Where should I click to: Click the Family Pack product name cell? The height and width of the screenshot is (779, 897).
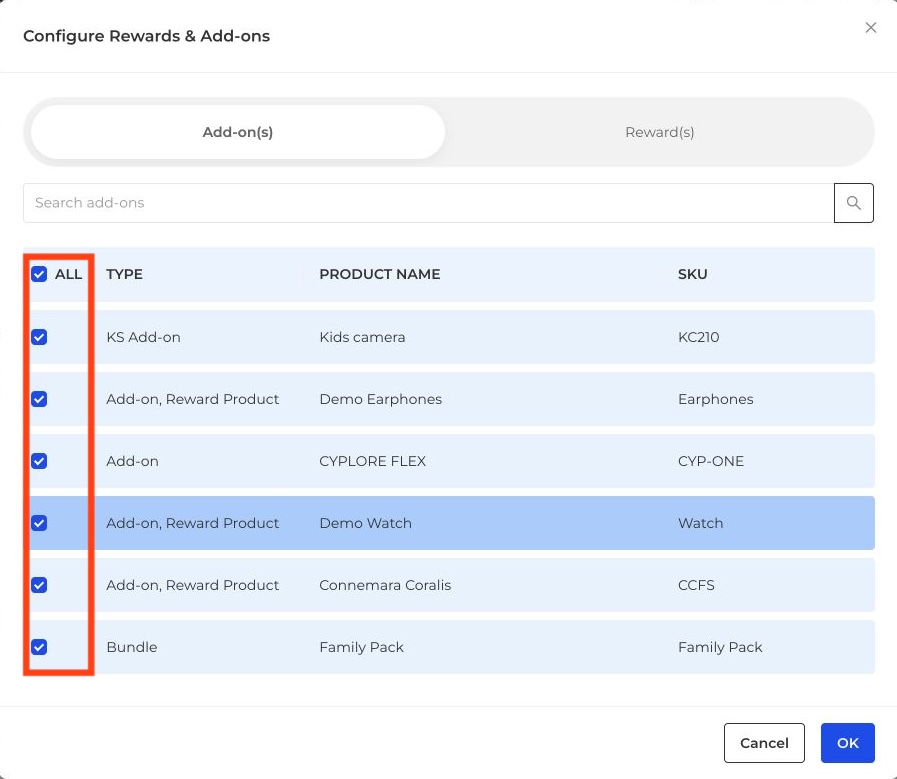(361, 647)
